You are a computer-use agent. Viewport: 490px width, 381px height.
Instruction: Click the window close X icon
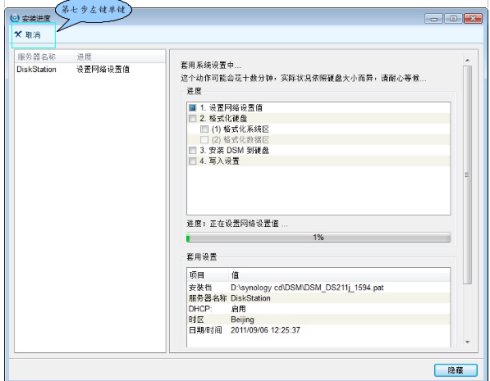tap(473, 19)
